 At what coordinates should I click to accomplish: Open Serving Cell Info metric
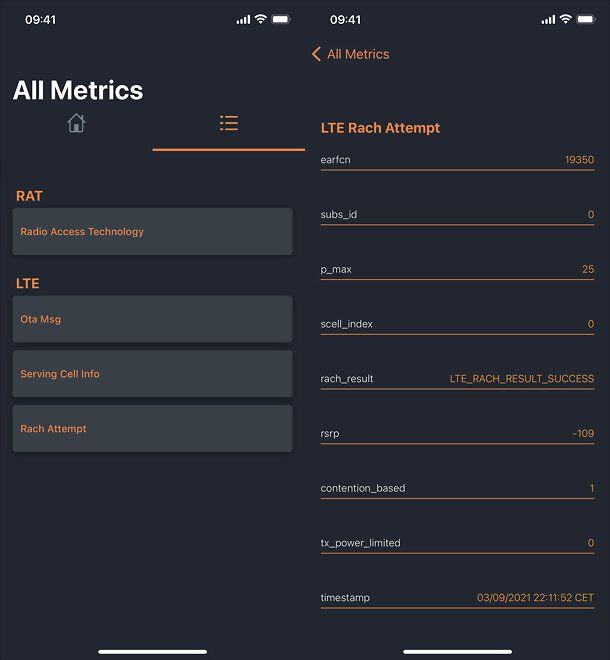pyautogui.click(x=152, y=374)
